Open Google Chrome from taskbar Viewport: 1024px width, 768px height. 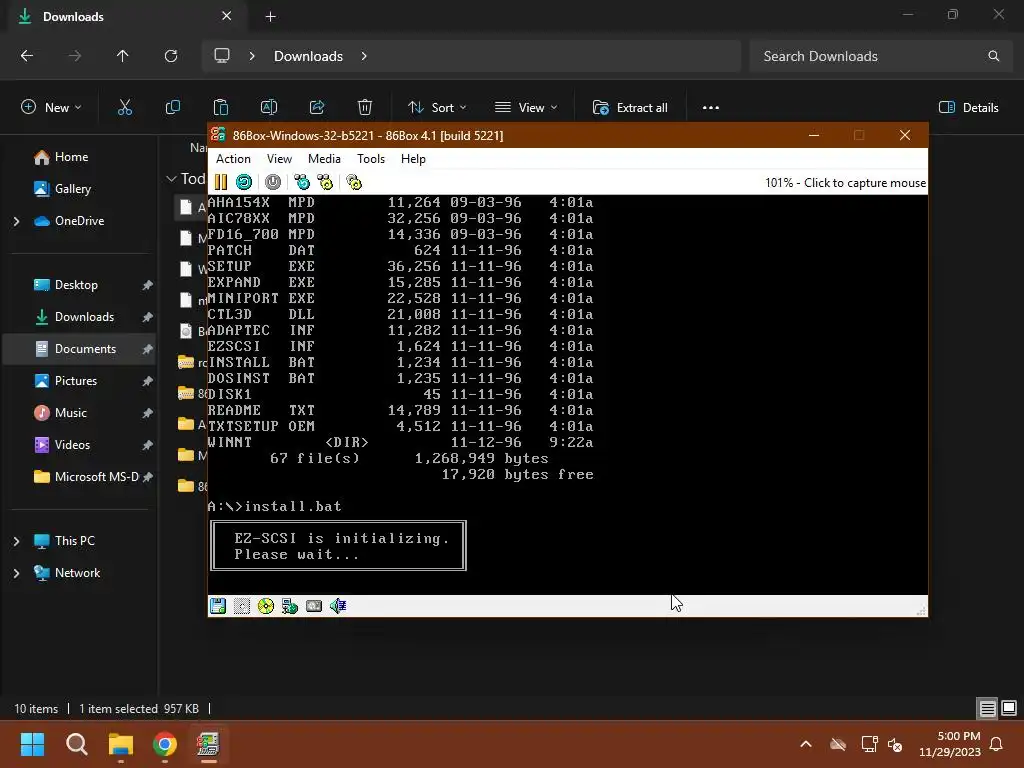click(x=165, y=744)
